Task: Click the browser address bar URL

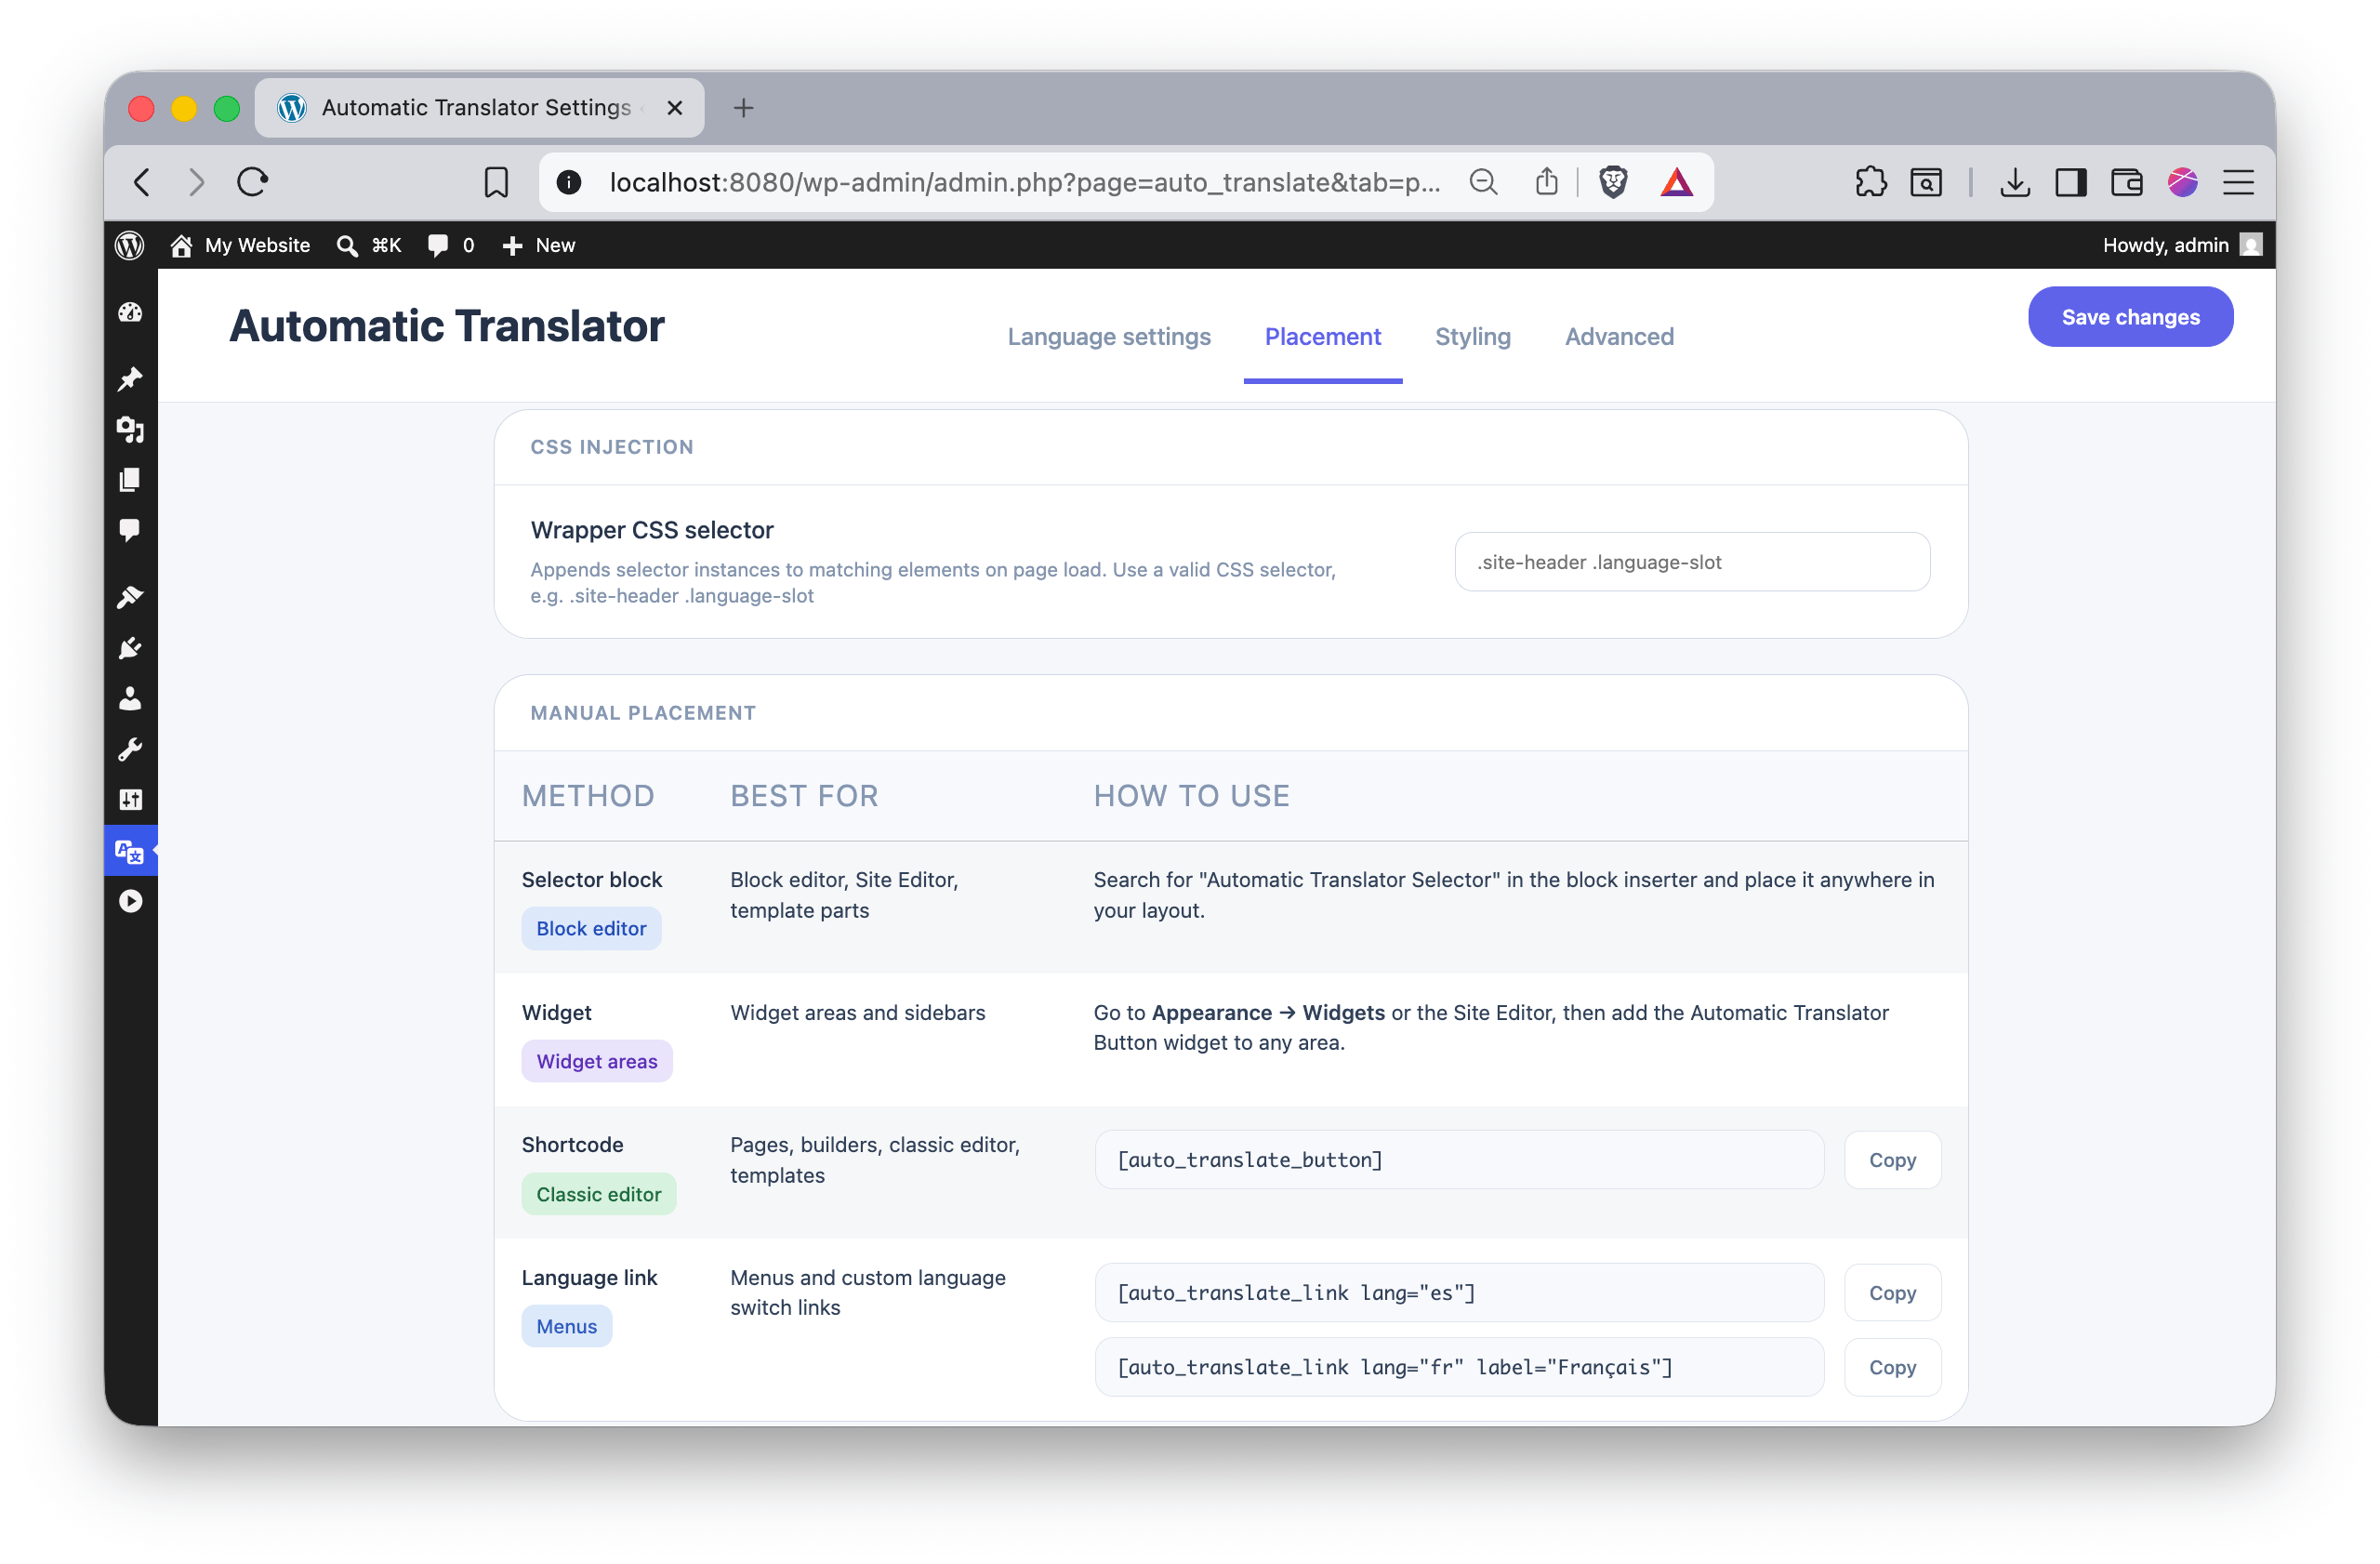Action: (1024, 182)
